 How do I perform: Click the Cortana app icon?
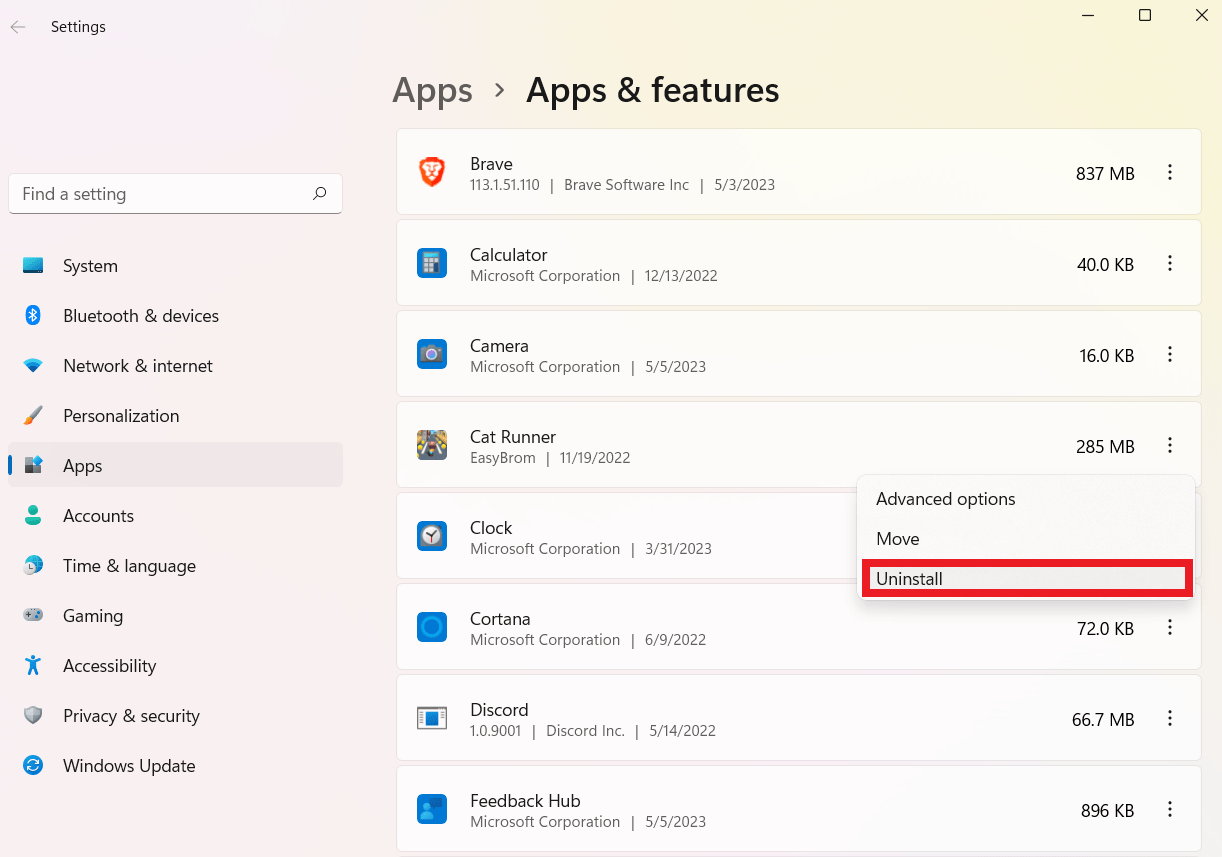pos(432,627)
